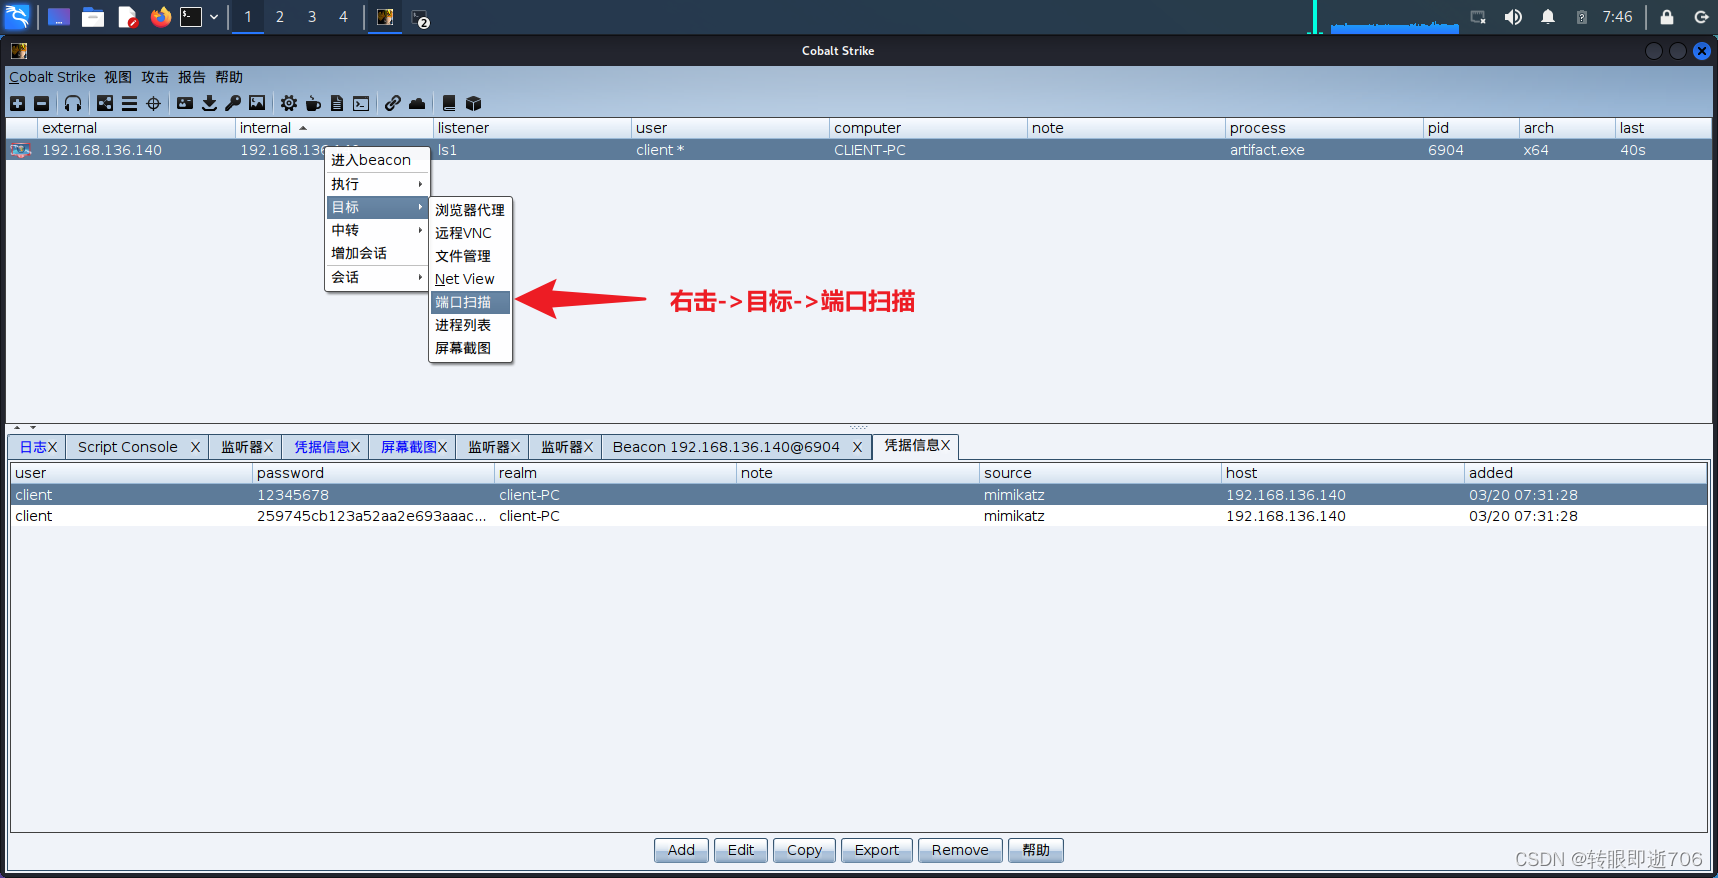Click the notification bell tray icon

click(x=1548, y=17)
